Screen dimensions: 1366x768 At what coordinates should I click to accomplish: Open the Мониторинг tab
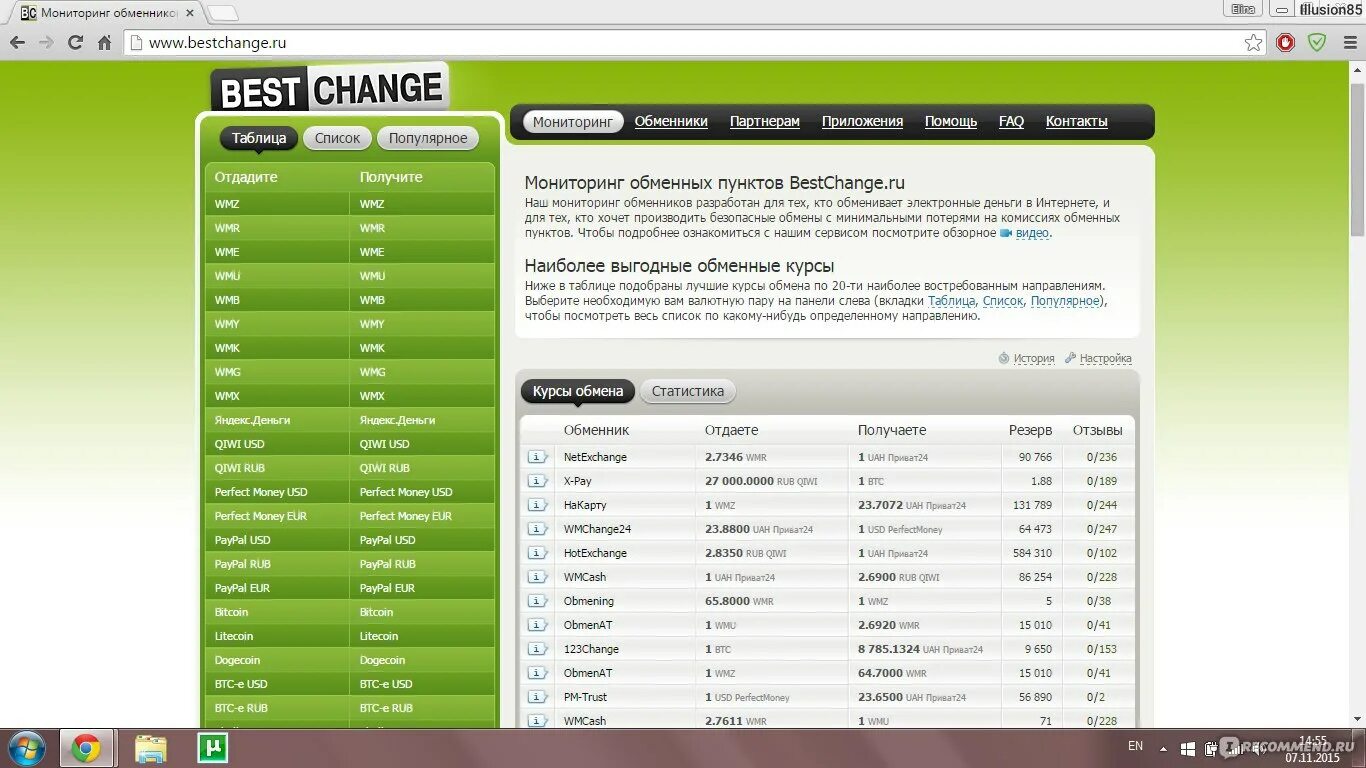click(572, 122)
